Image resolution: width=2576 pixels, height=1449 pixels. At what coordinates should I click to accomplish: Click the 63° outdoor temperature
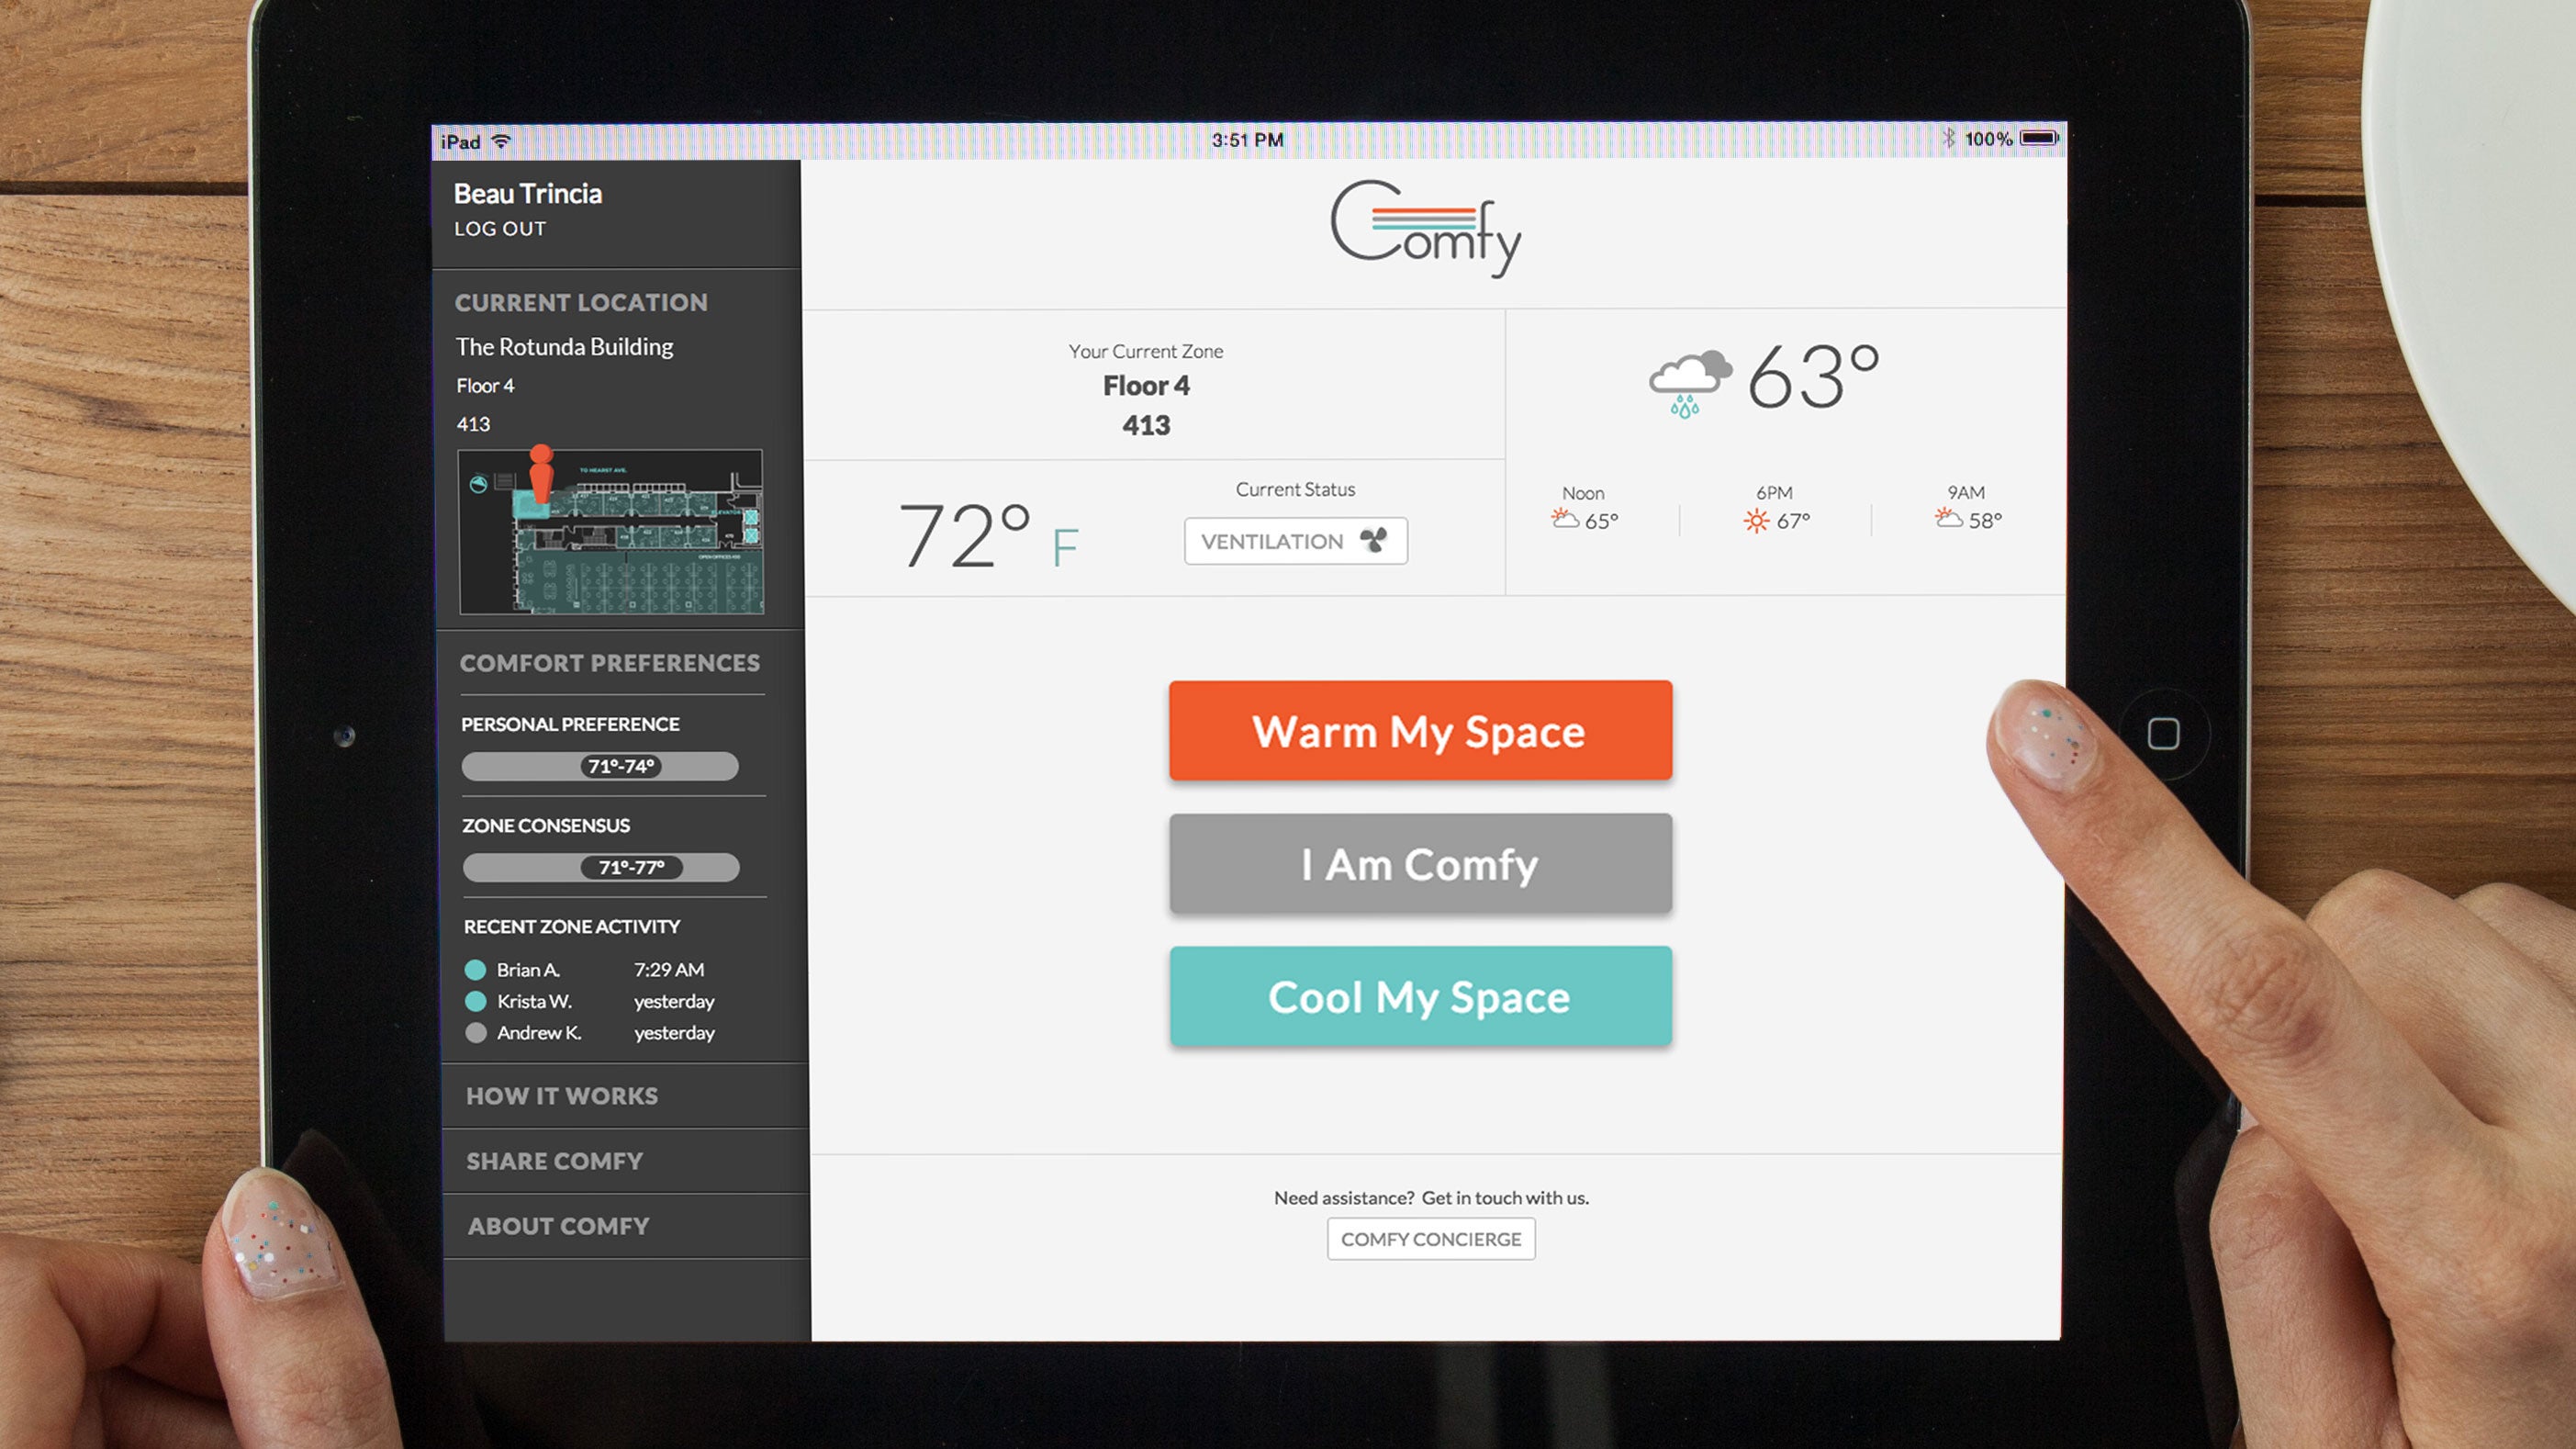[x=1814, y=377]
